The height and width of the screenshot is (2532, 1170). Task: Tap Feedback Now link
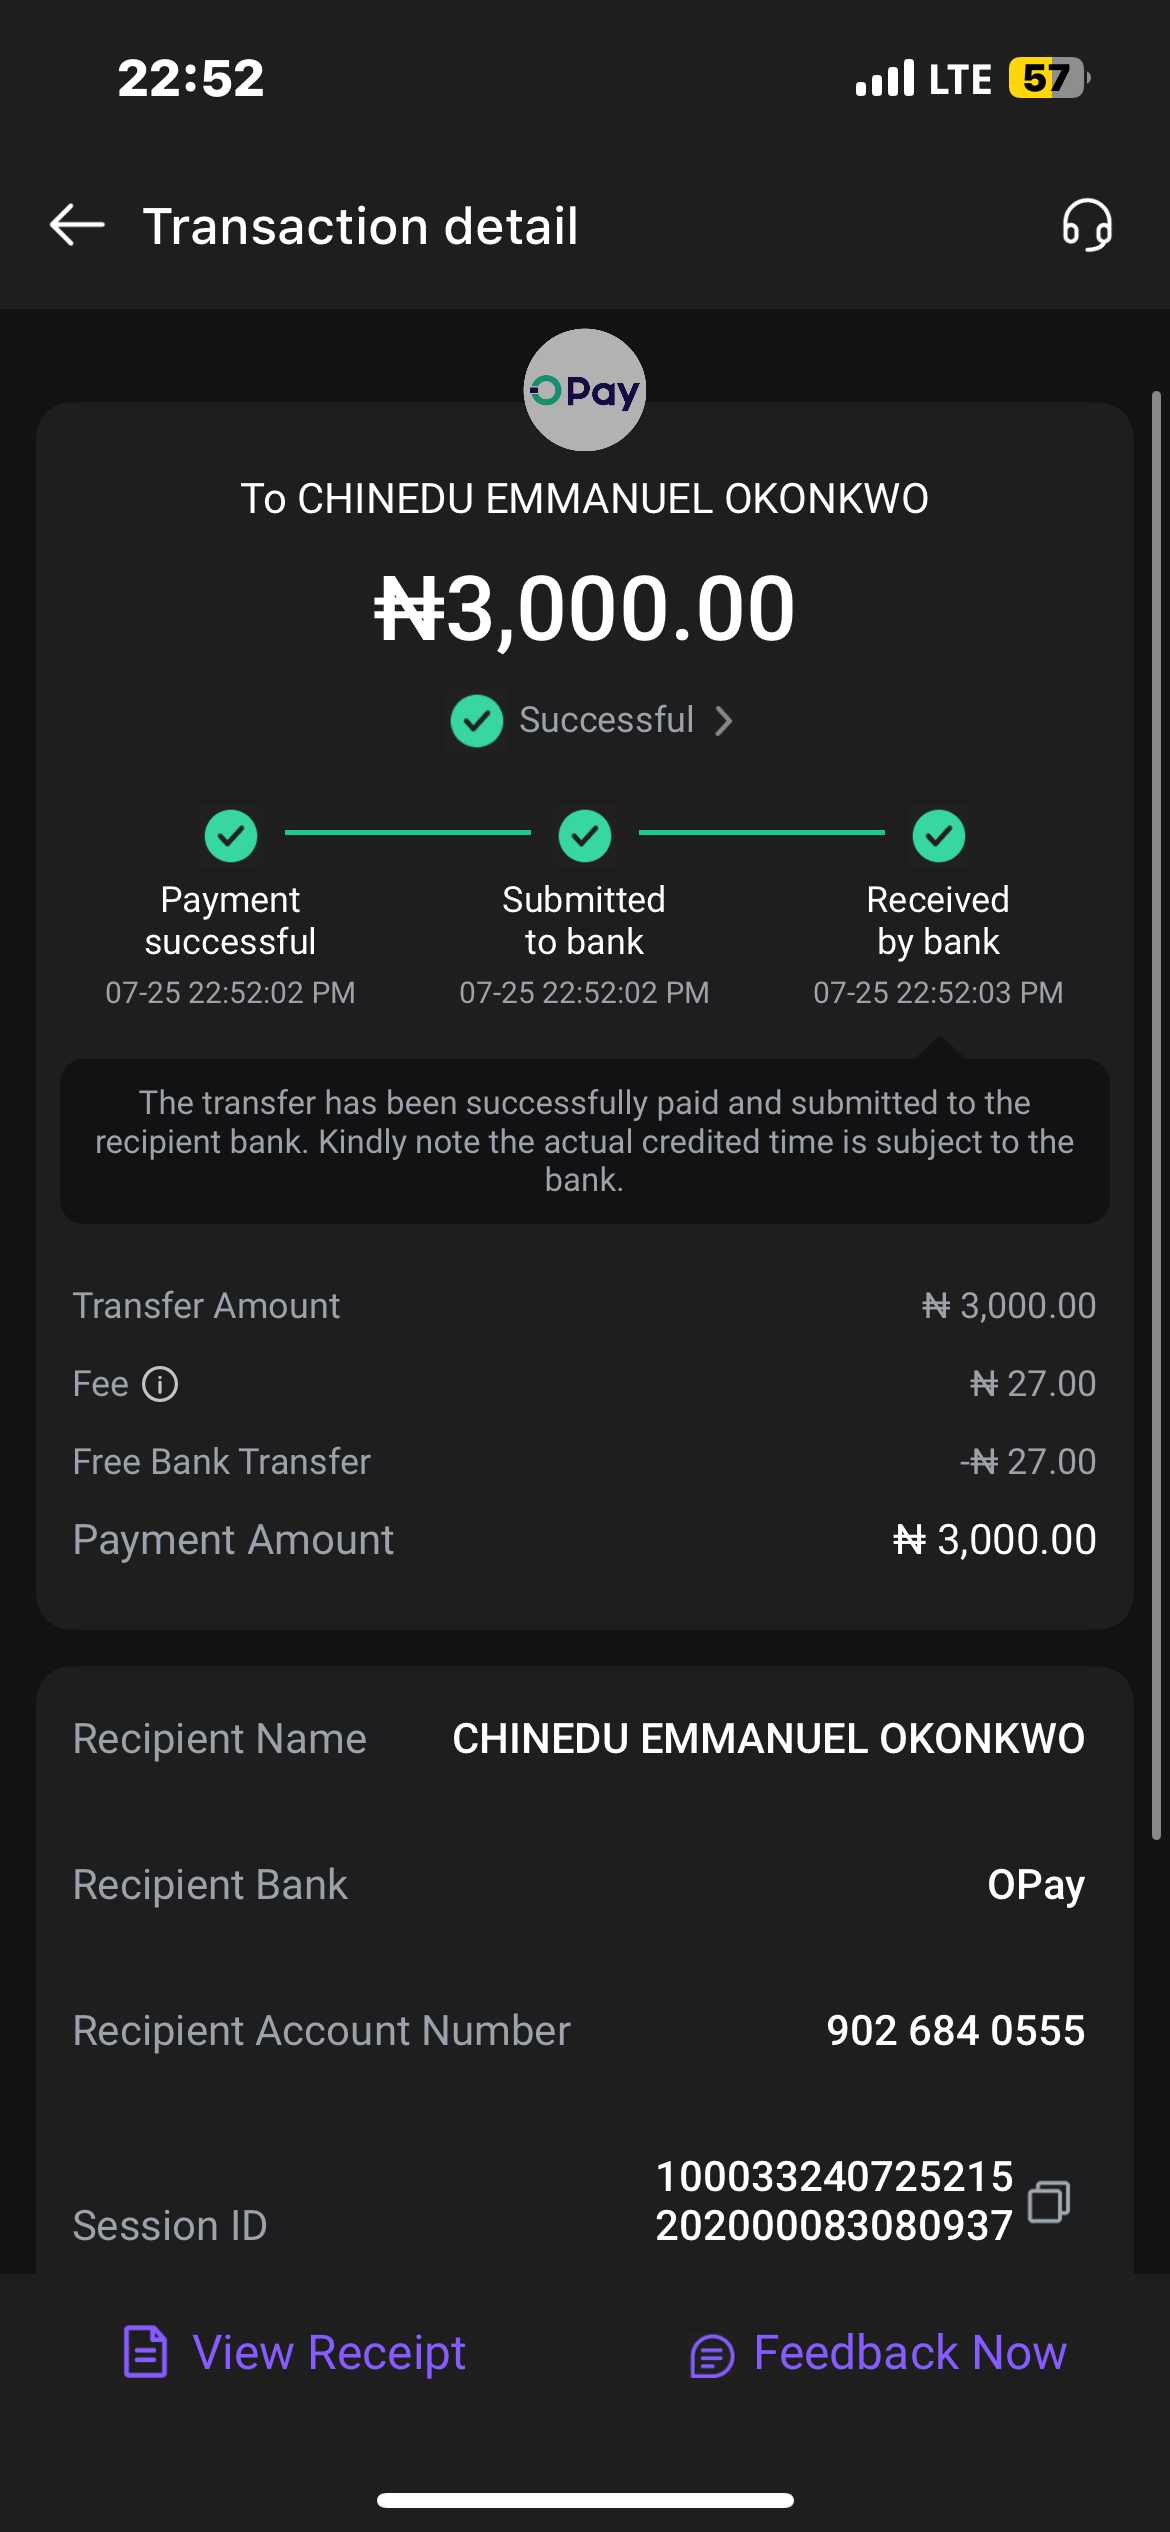[909, 2352]
